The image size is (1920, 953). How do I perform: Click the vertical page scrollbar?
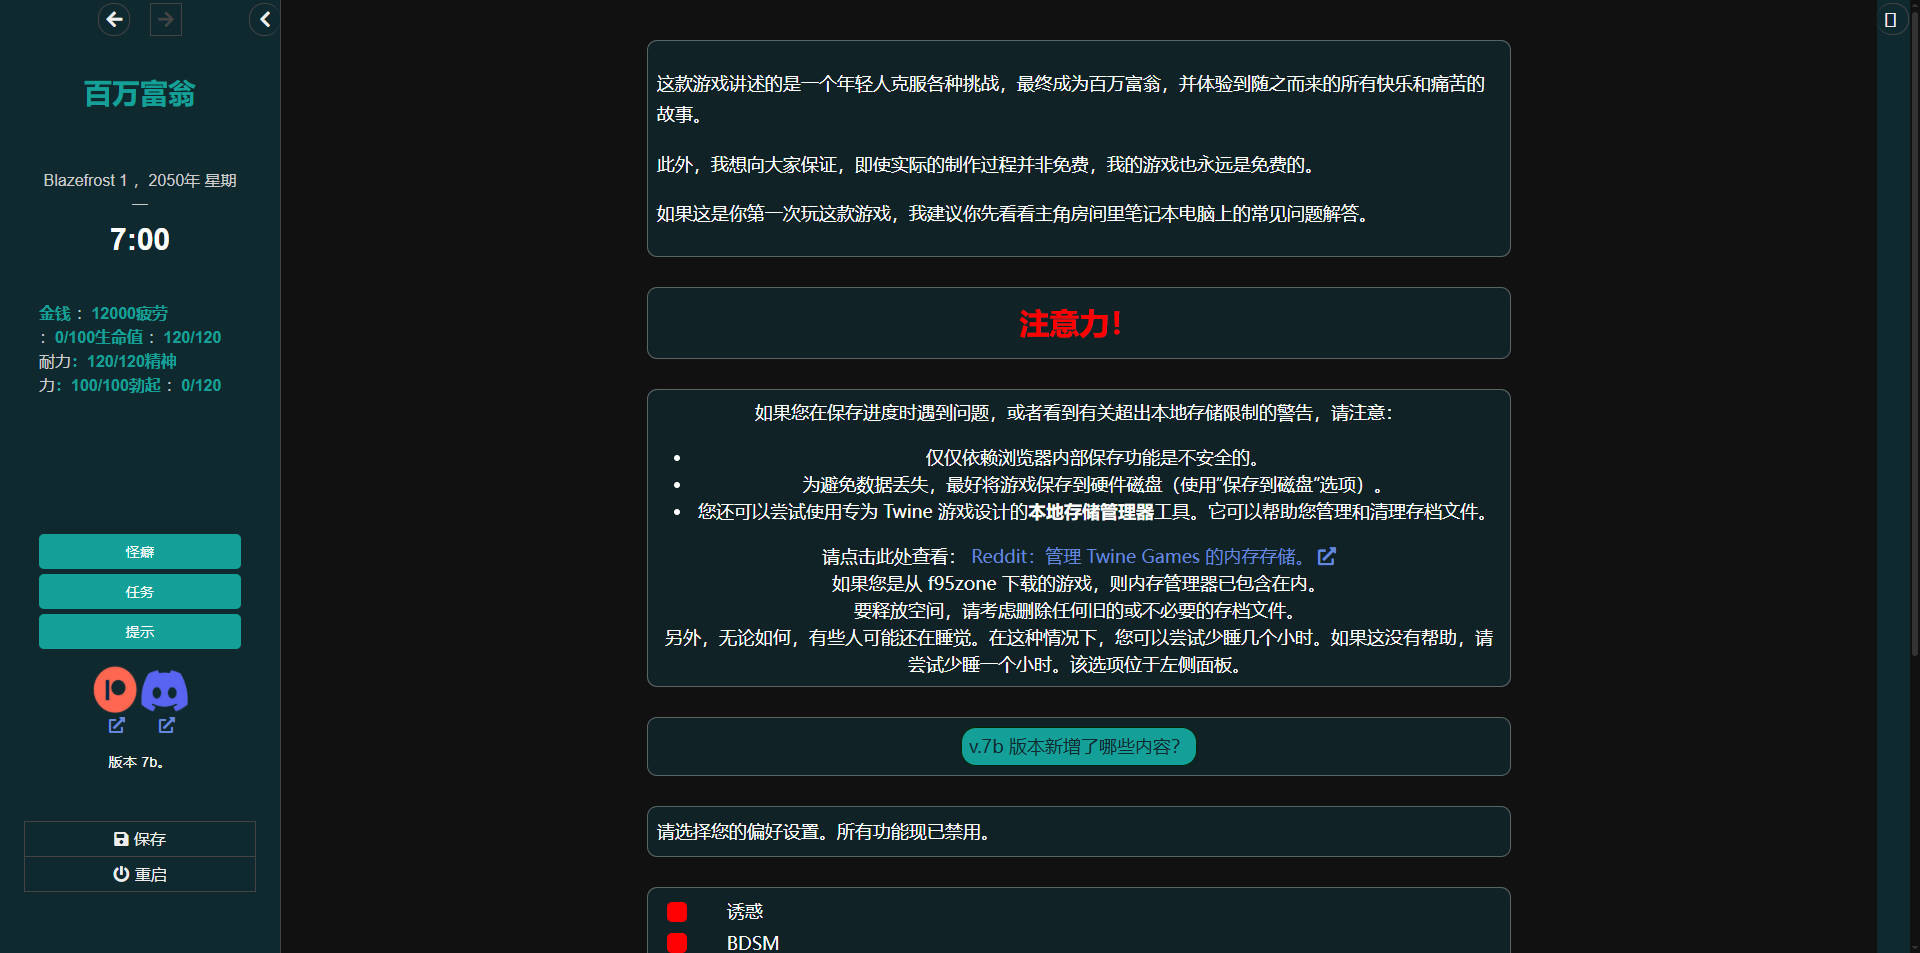point(1914,400)
